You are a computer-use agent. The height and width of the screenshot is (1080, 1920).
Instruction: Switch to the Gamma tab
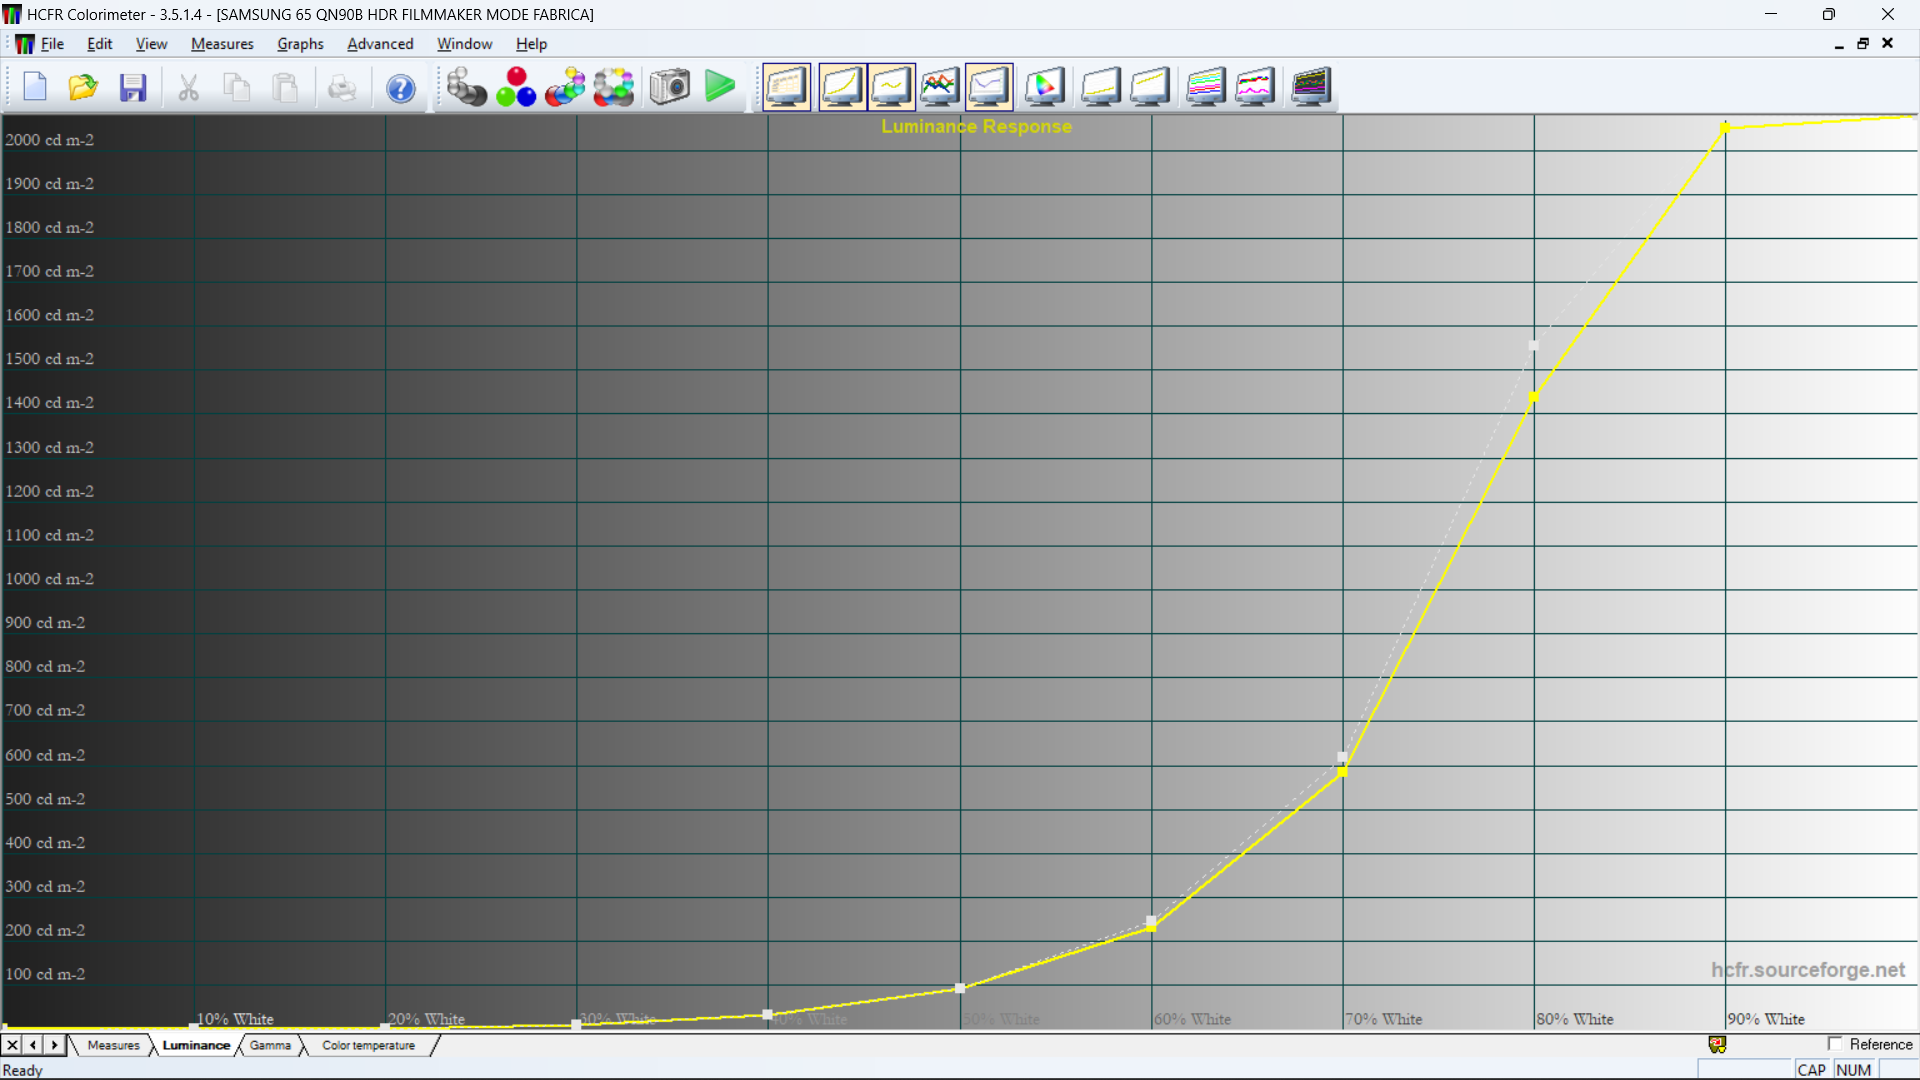[270, 1045]
